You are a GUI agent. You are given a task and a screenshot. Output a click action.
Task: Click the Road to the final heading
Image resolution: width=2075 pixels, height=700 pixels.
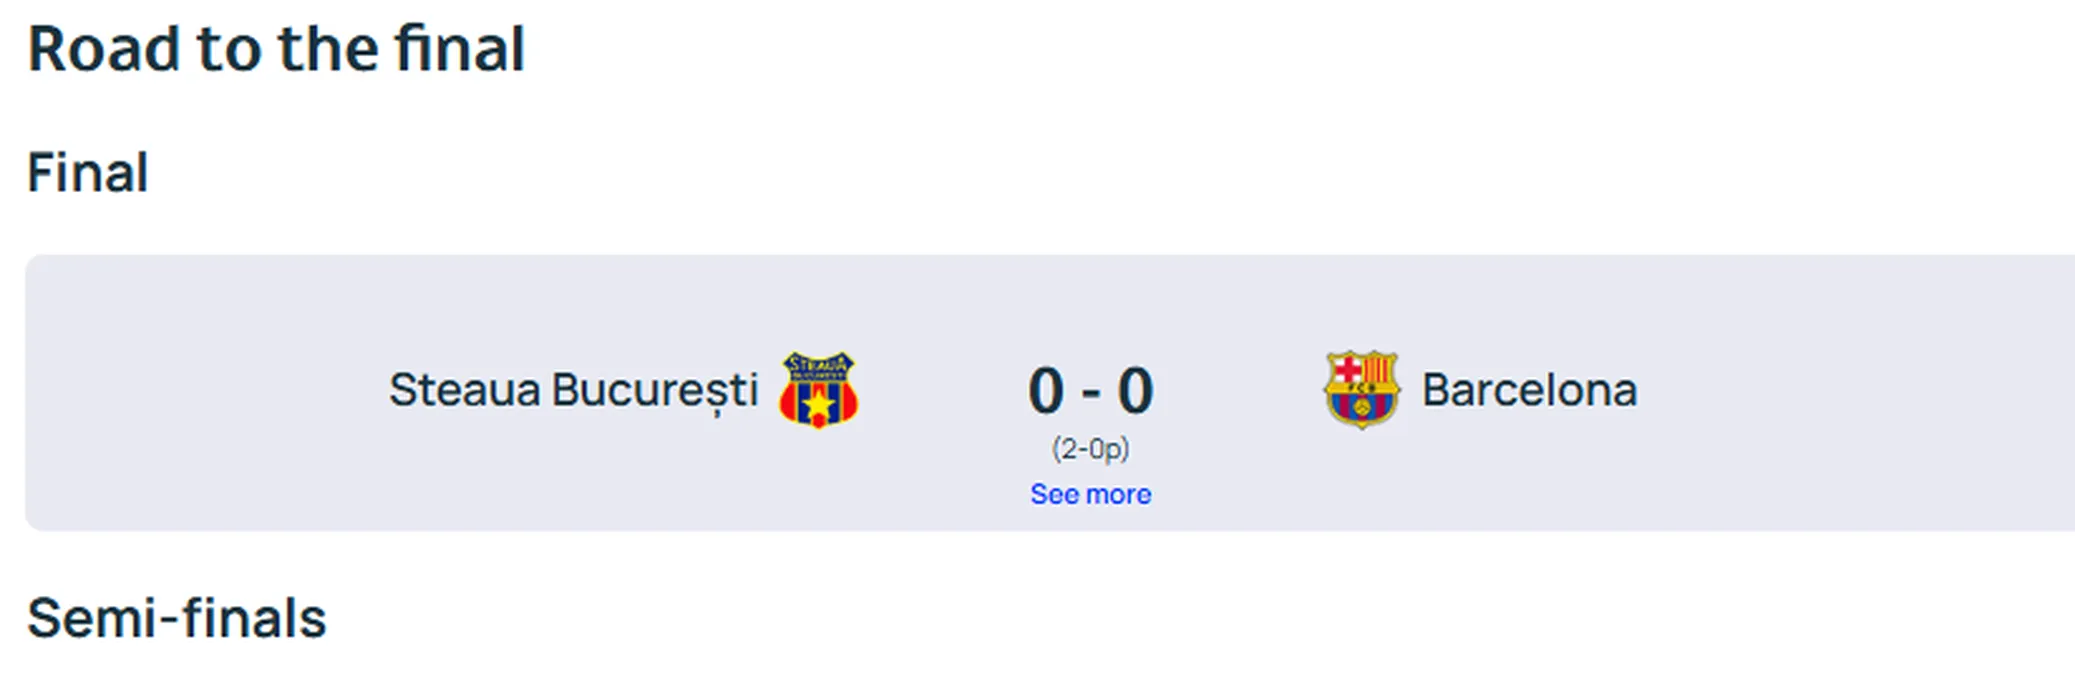click(276, 48)
